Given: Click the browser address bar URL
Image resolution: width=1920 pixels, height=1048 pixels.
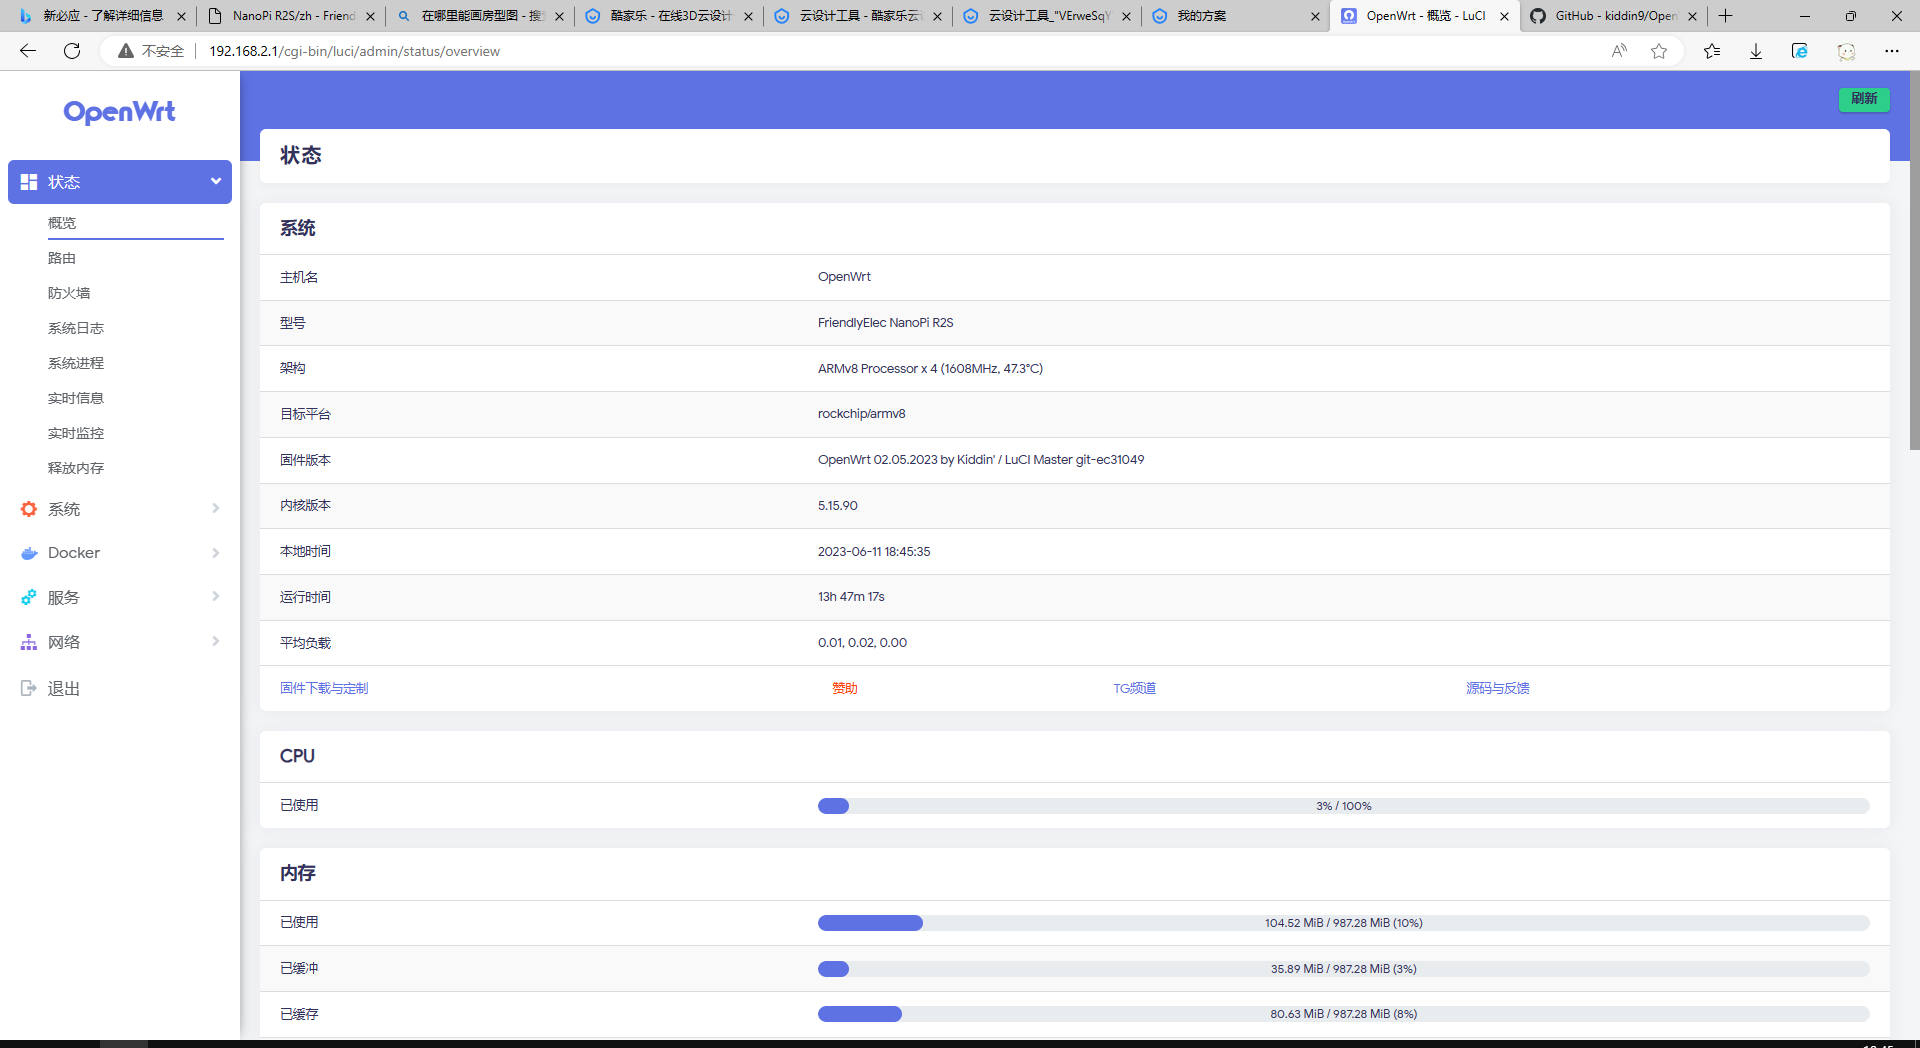Looking at the screenshot, I should point(354,51).
